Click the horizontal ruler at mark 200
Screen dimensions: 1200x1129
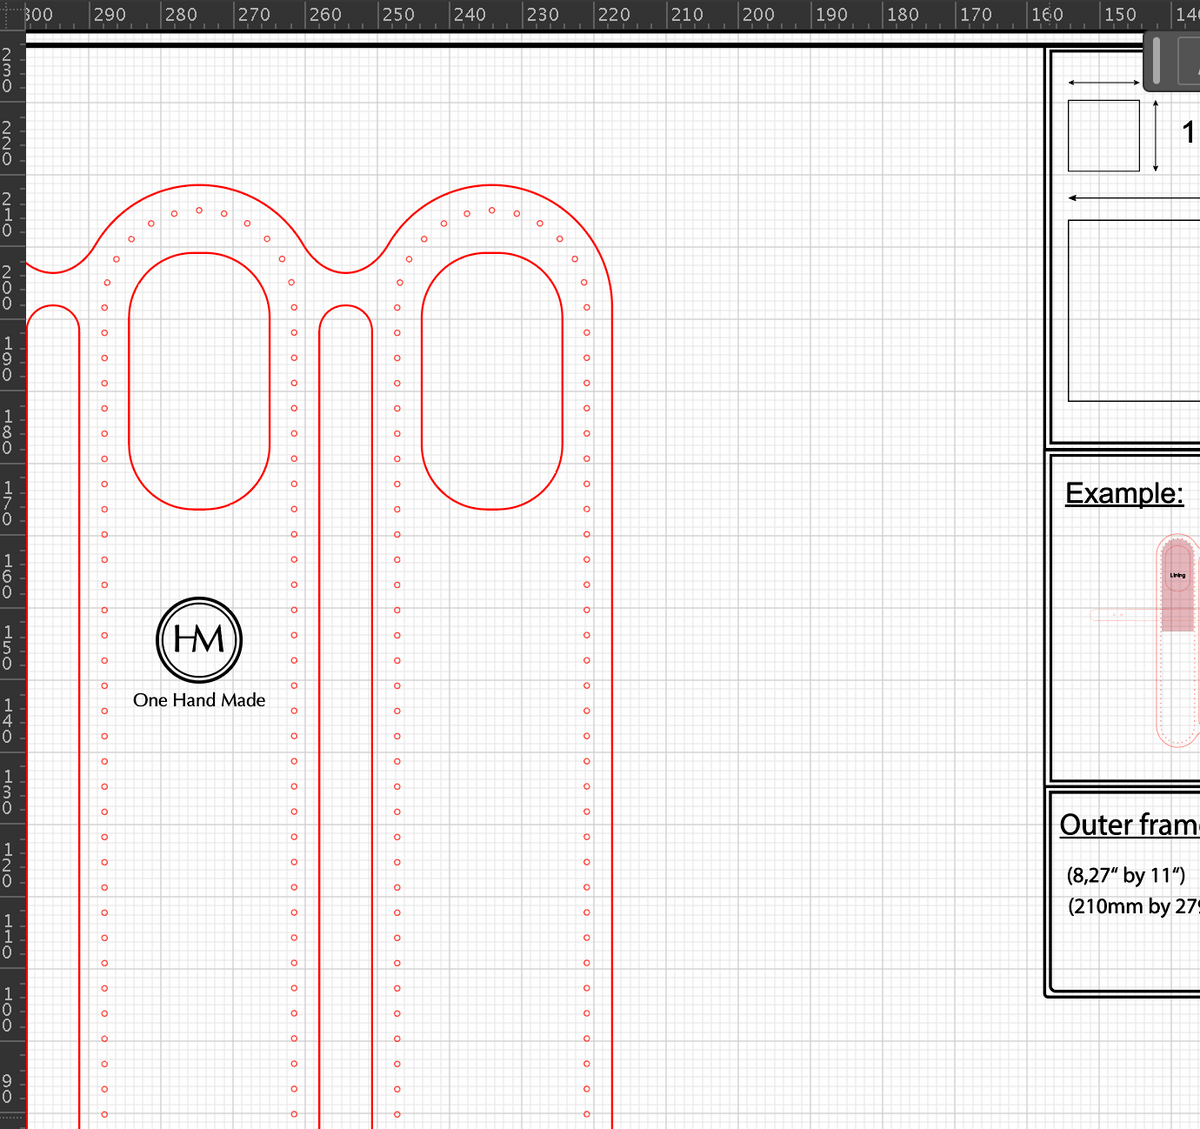point(757,14)
